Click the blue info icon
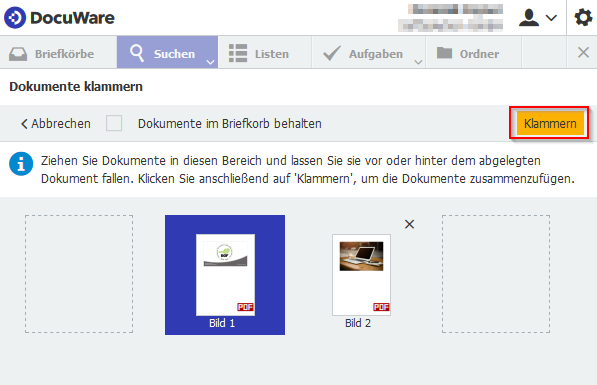 pyautogui.click(x=21, y=164)
